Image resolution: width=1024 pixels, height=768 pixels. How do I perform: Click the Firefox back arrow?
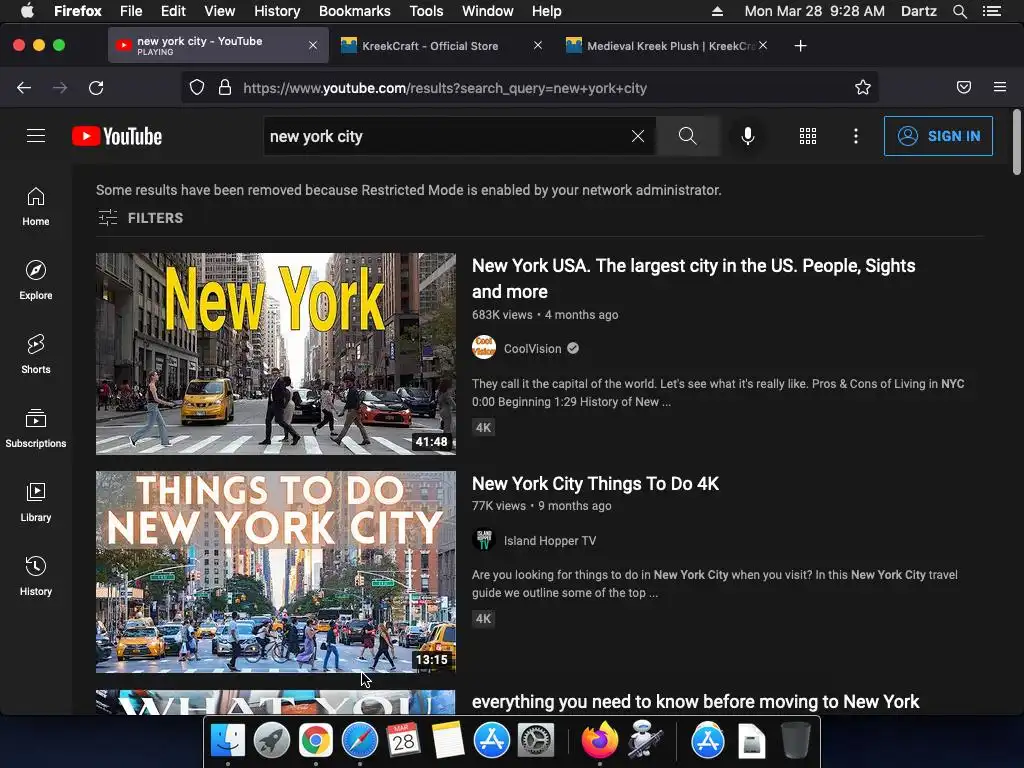click(24, 88)
